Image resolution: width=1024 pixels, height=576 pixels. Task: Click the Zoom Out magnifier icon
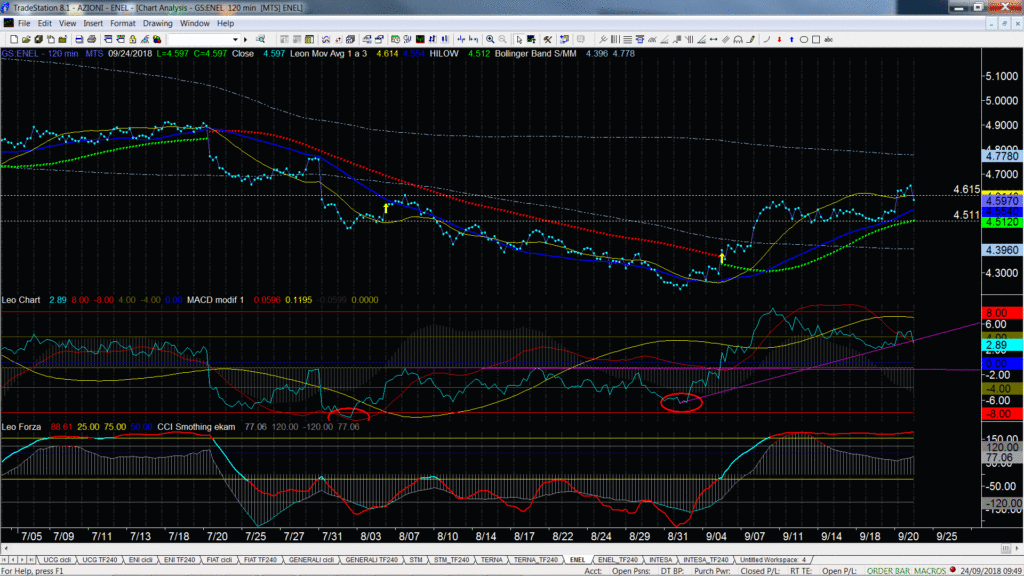click(x=502, y=39)
